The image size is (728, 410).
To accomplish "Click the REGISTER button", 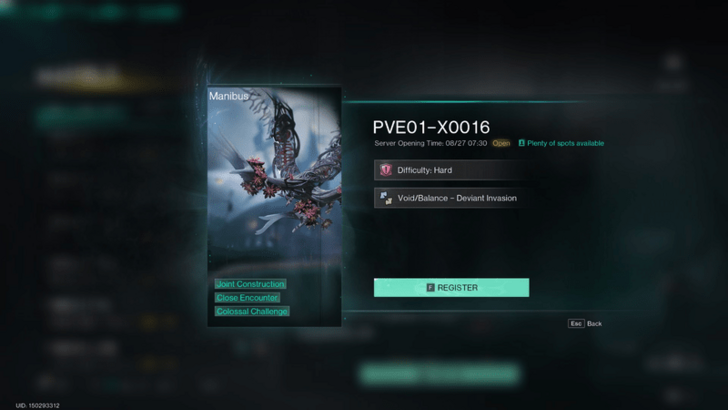I will click(451, 287).
